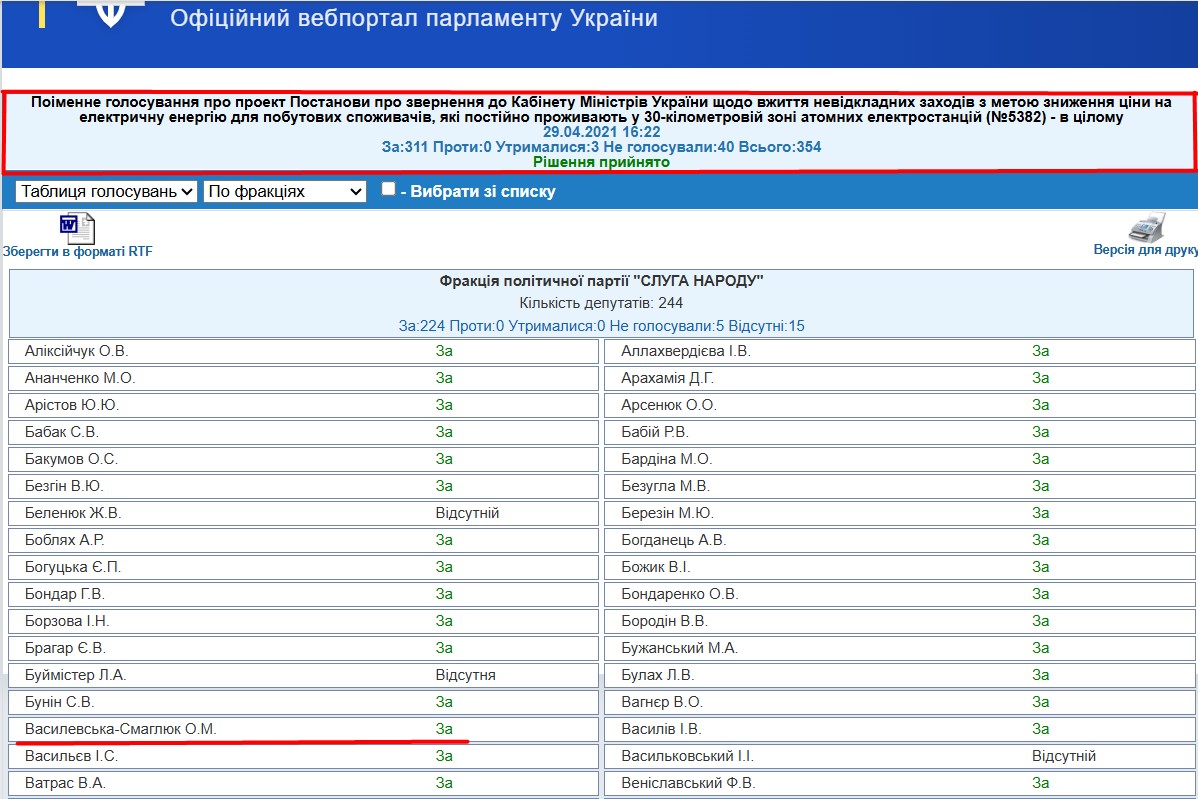The height and width of the screenshot is (799, 1198).
Task: Expand the 'По фракціях' dropdown
Action: [285, 191]
